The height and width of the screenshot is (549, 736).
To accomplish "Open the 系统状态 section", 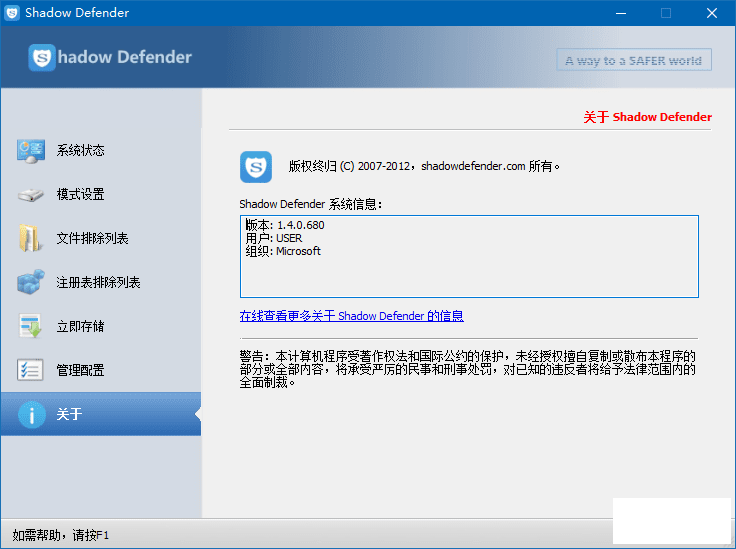I will click(101, 151).
